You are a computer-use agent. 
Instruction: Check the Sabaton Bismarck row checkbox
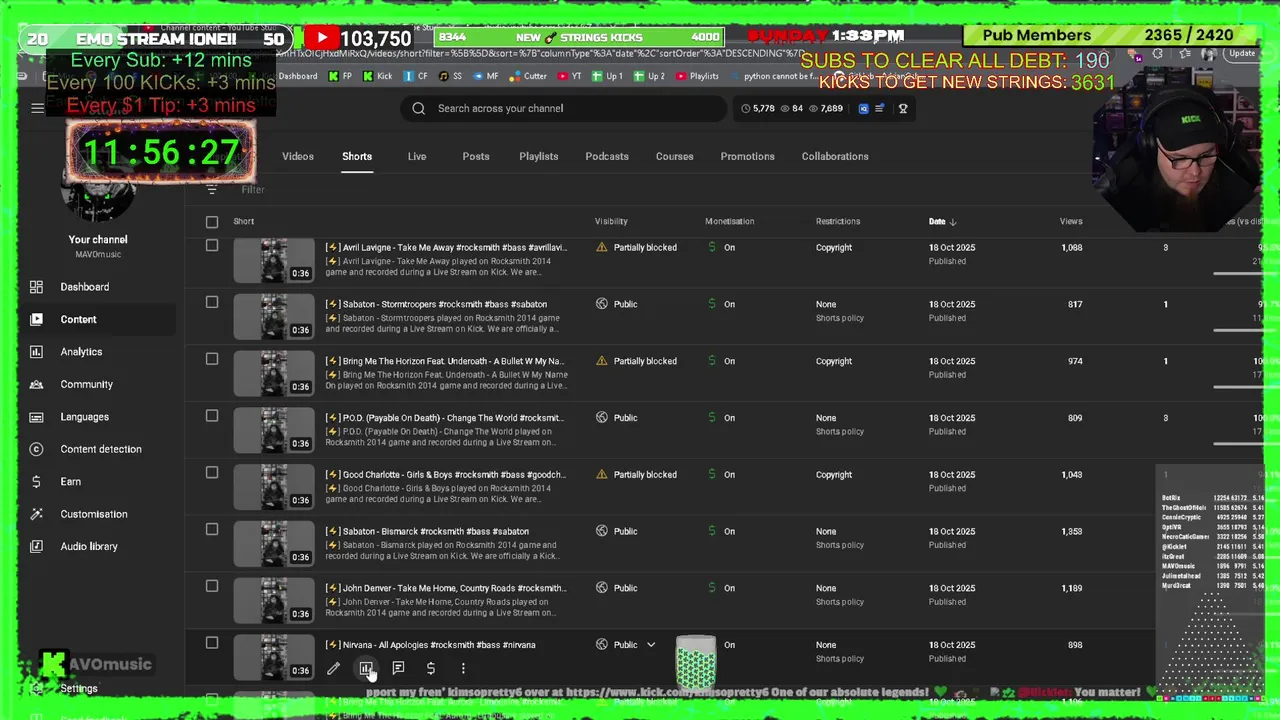point(211,530)
